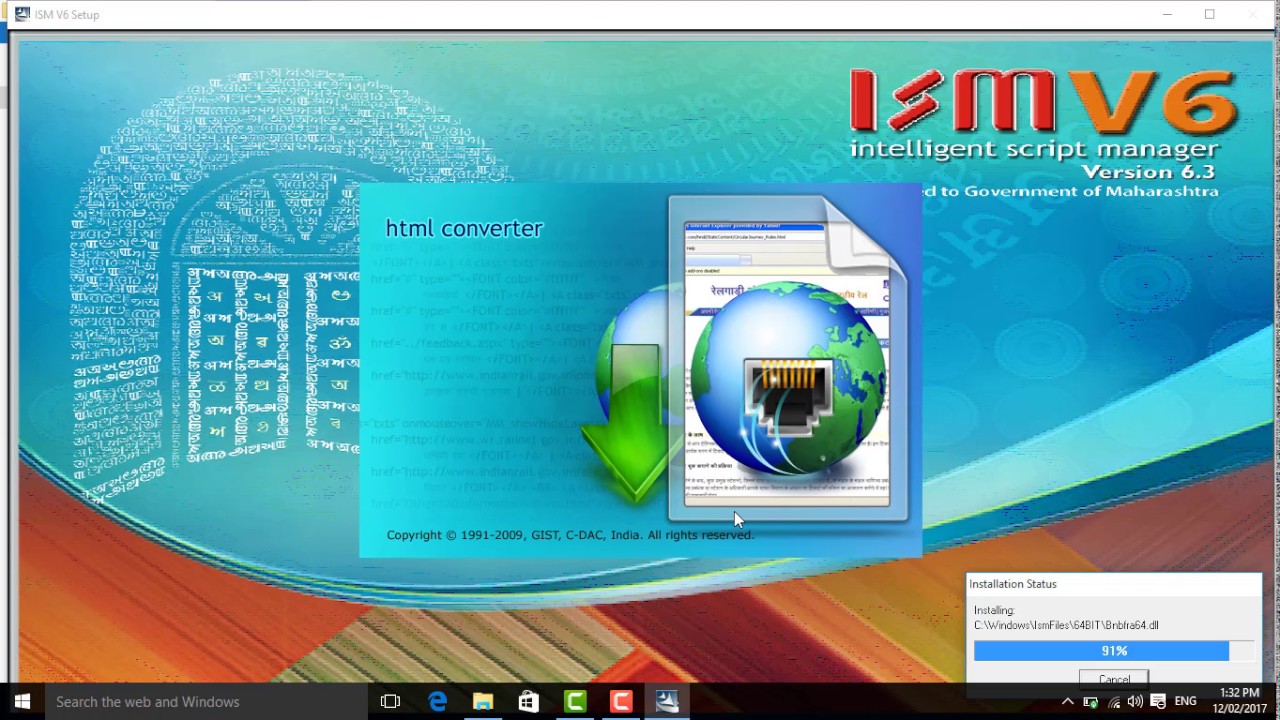This screenshot has height=720, width=1280.
Task: Click the Copyright 1991-2009 GIST C-DAC text
Action: tap(570, 535)
